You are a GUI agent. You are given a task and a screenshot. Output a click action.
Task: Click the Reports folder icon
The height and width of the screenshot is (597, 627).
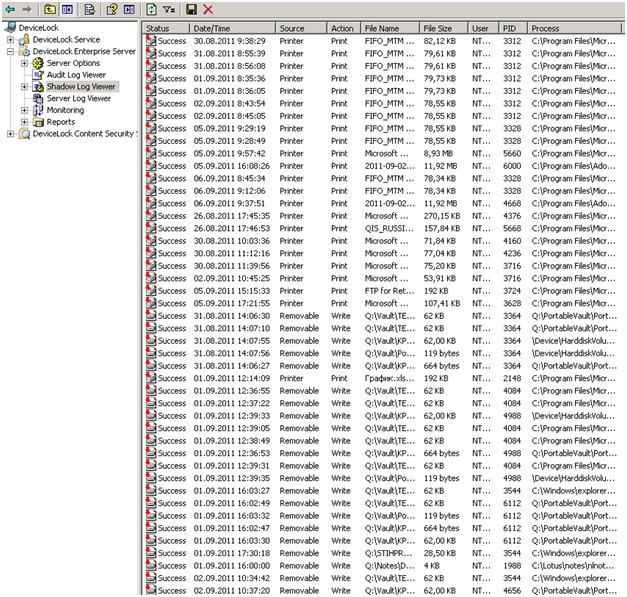[x=38, y=122]
